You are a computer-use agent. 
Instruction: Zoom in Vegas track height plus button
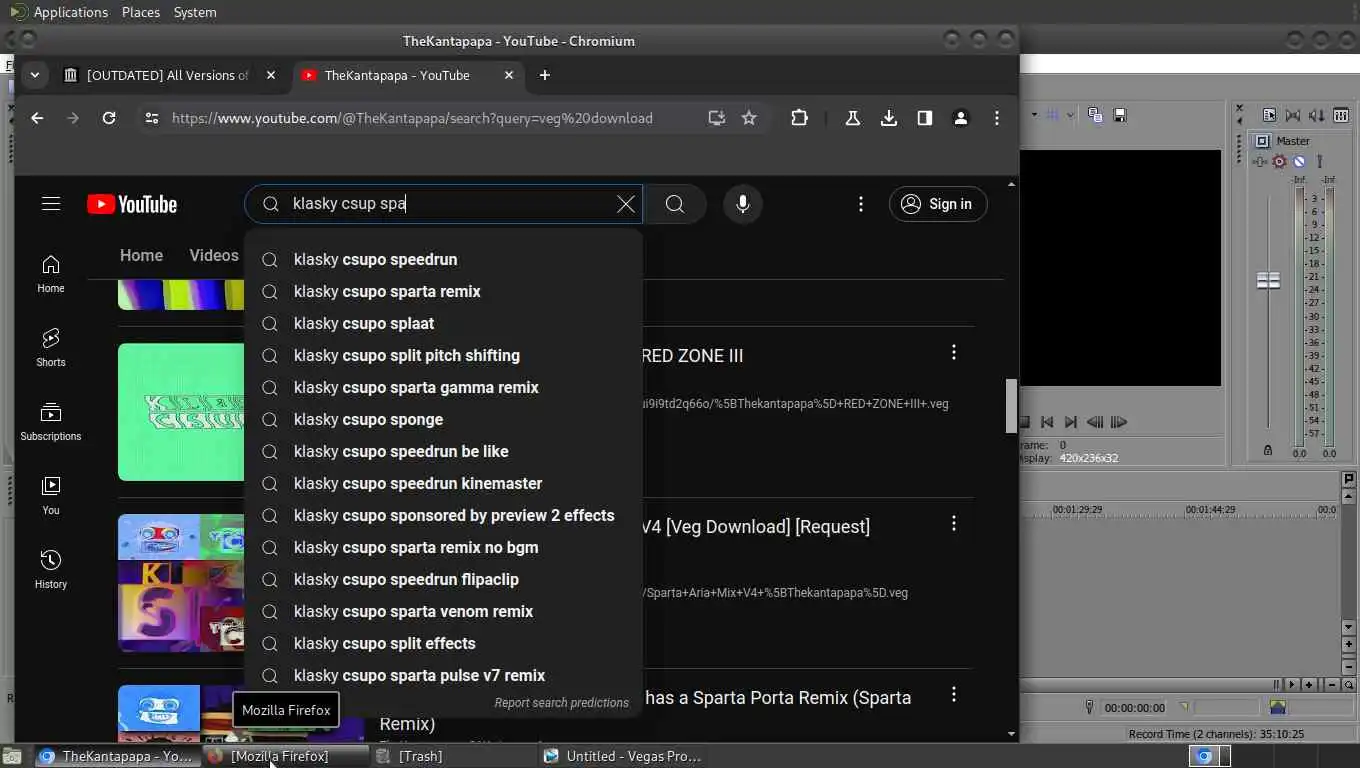click(x=1349, y=644)
